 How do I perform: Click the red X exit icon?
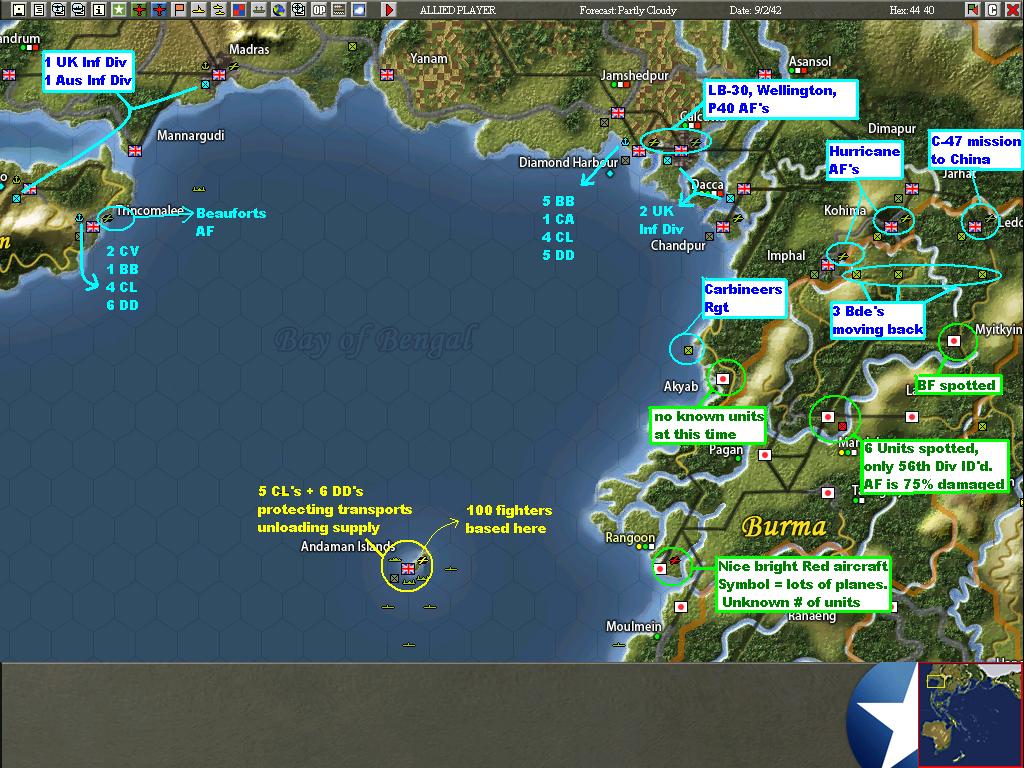point(1012,9)
